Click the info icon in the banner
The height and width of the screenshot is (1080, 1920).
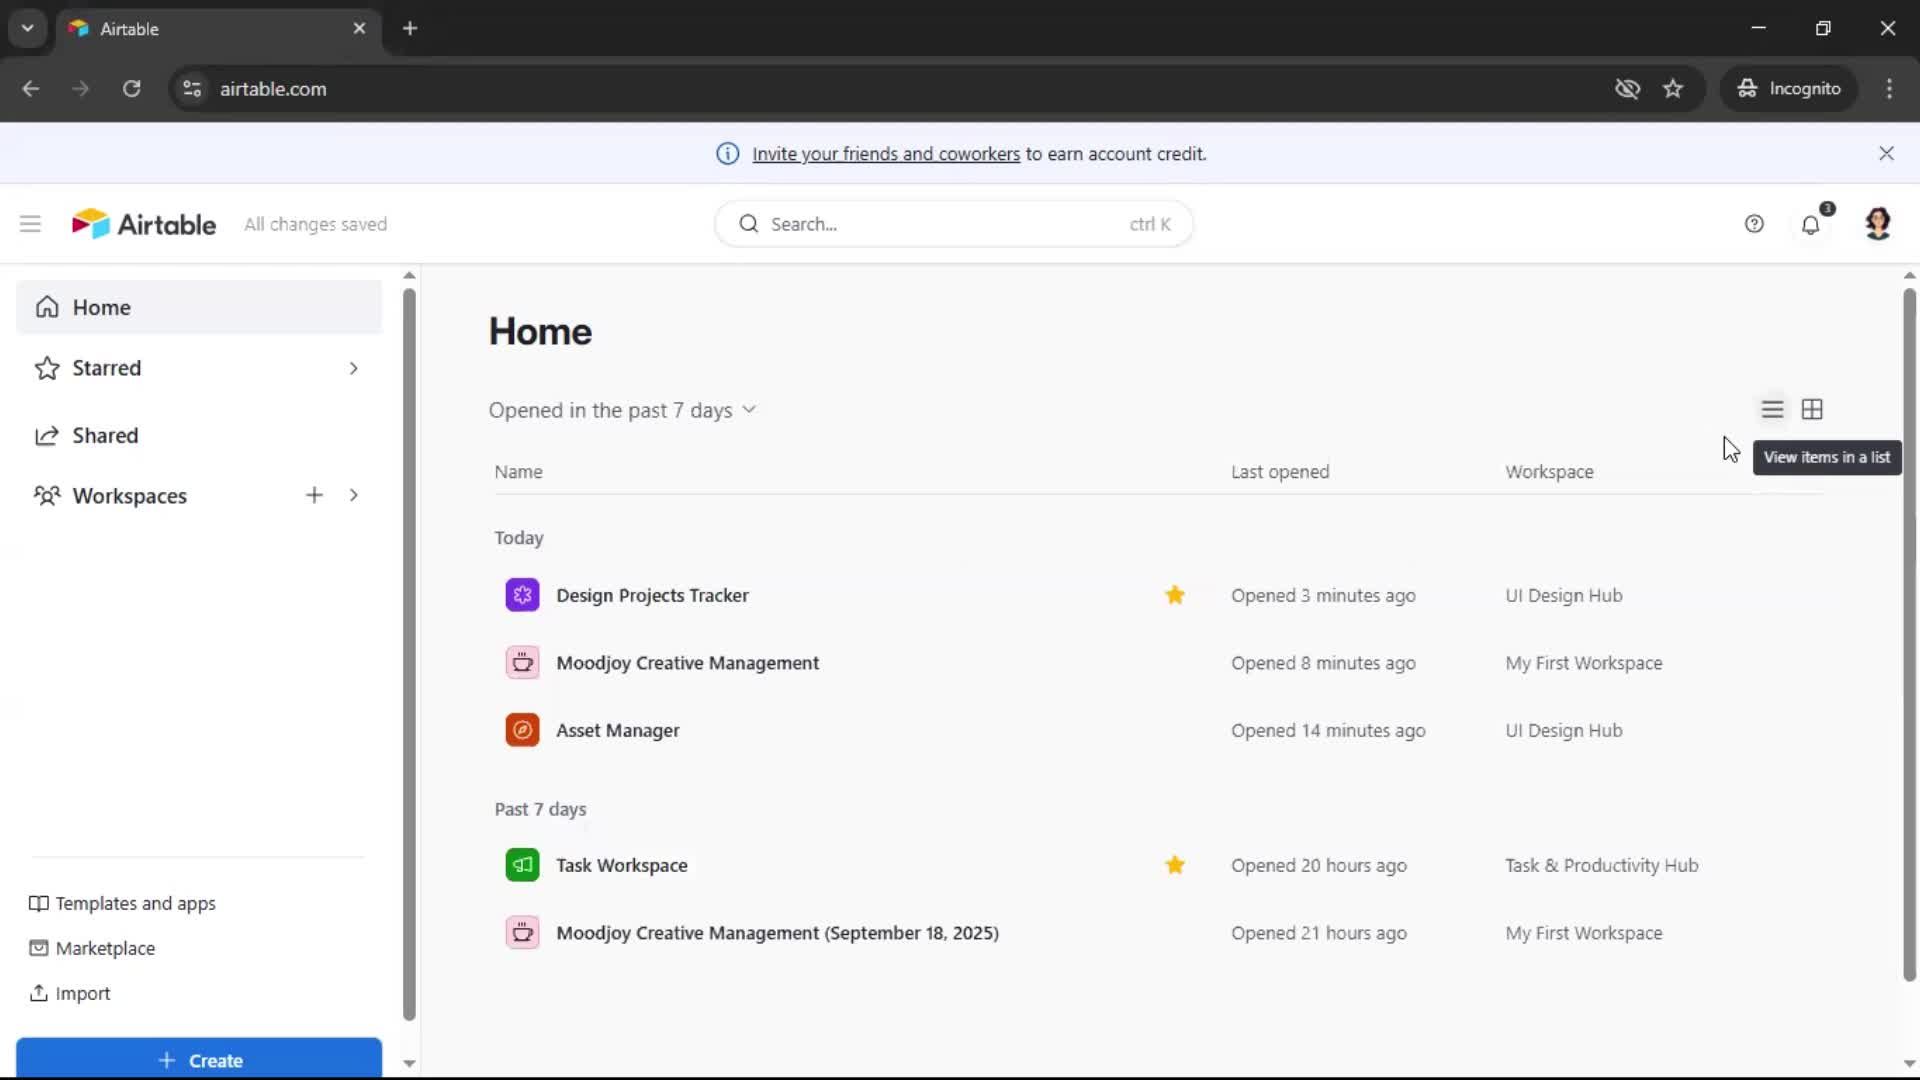(x=728, y=154)
